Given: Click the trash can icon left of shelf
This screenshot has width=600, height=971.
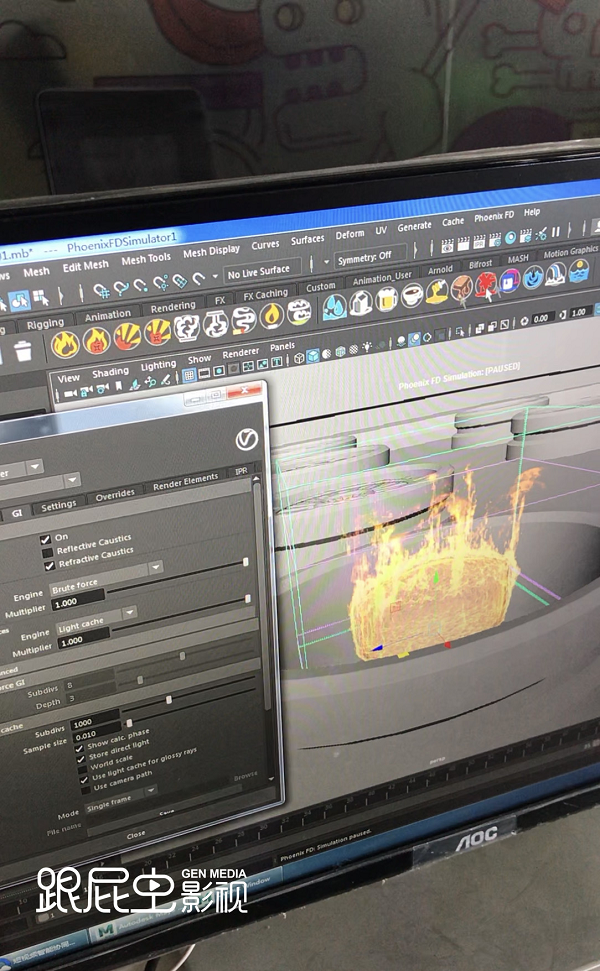Looking at the screenshot, I should [x=23, y=351].
